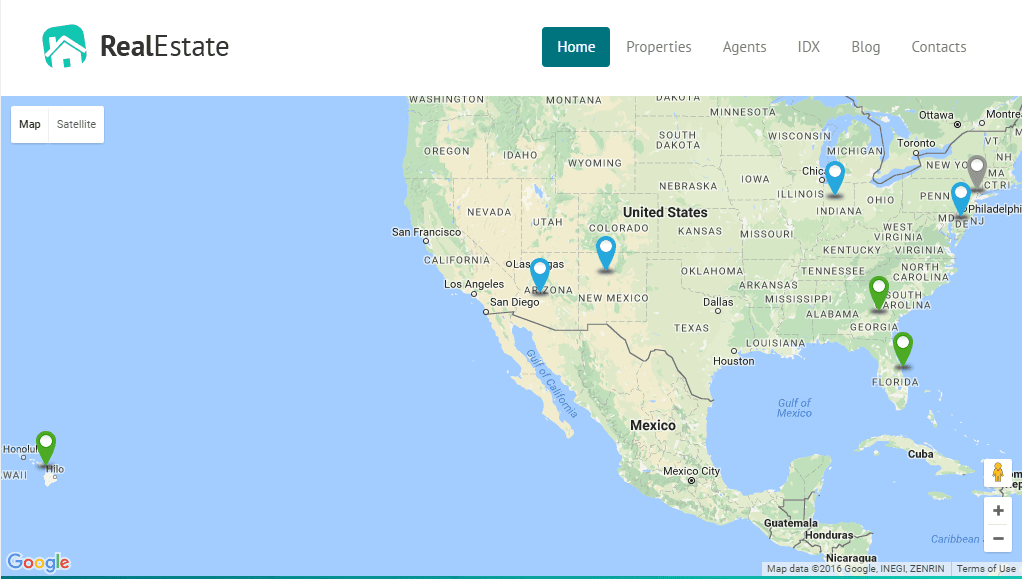The width and height of the screenshot is (1022, 579).
Task: Zoom in with the plus button
Action: [998, 511]
